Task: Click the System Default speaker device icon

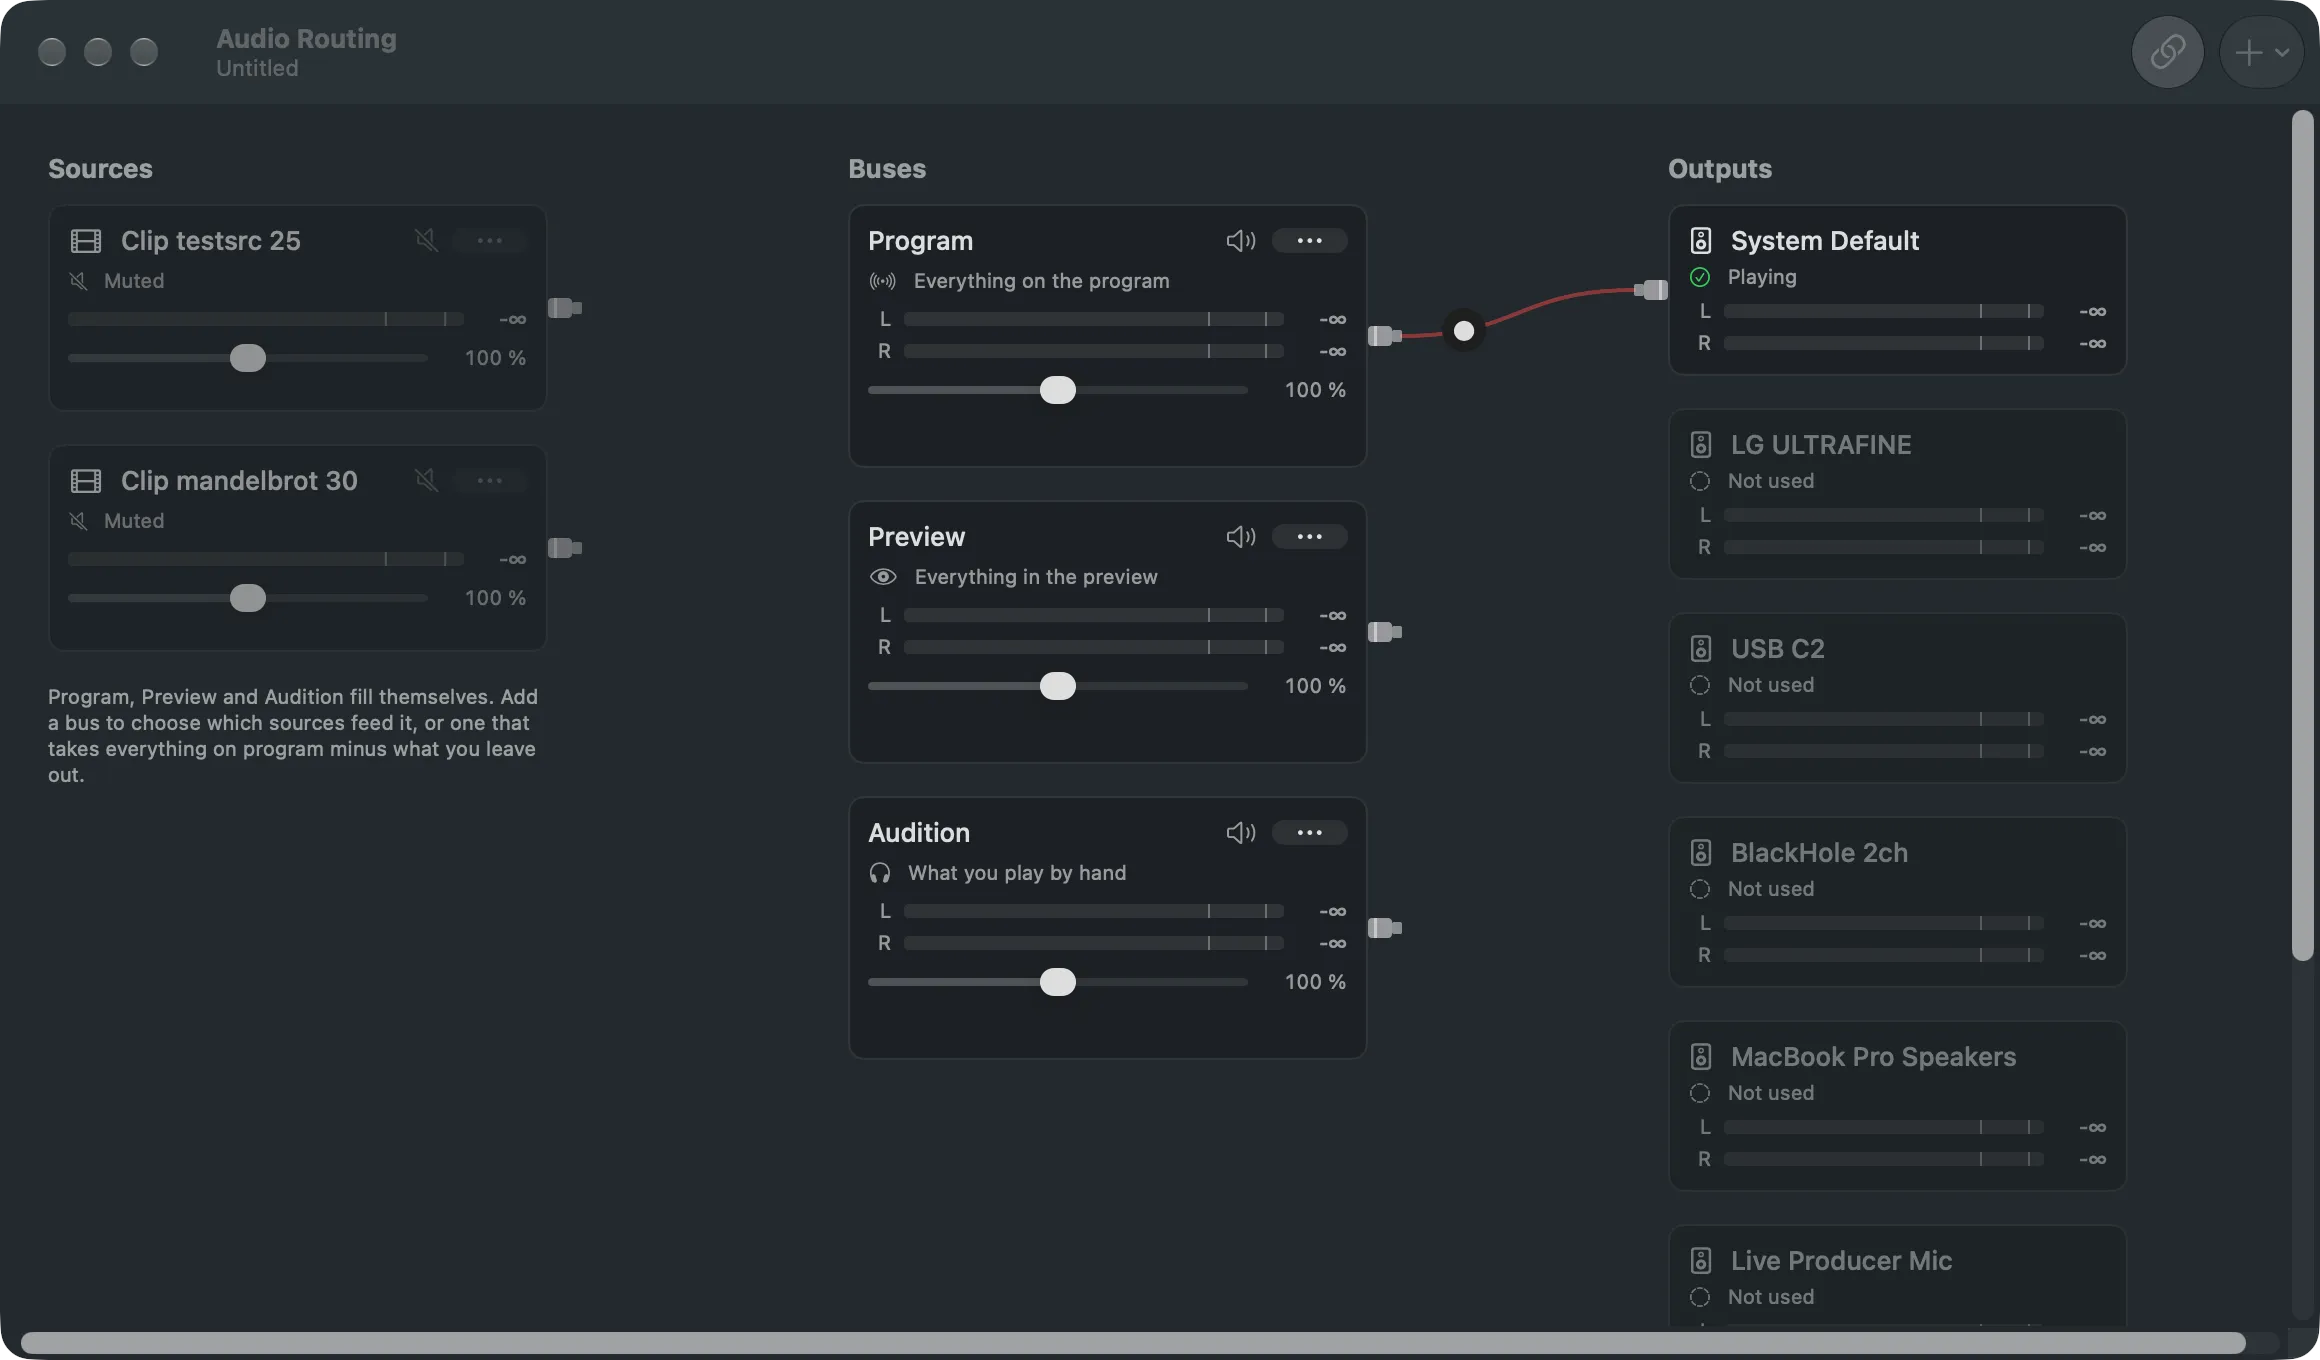Action: 1701,240
